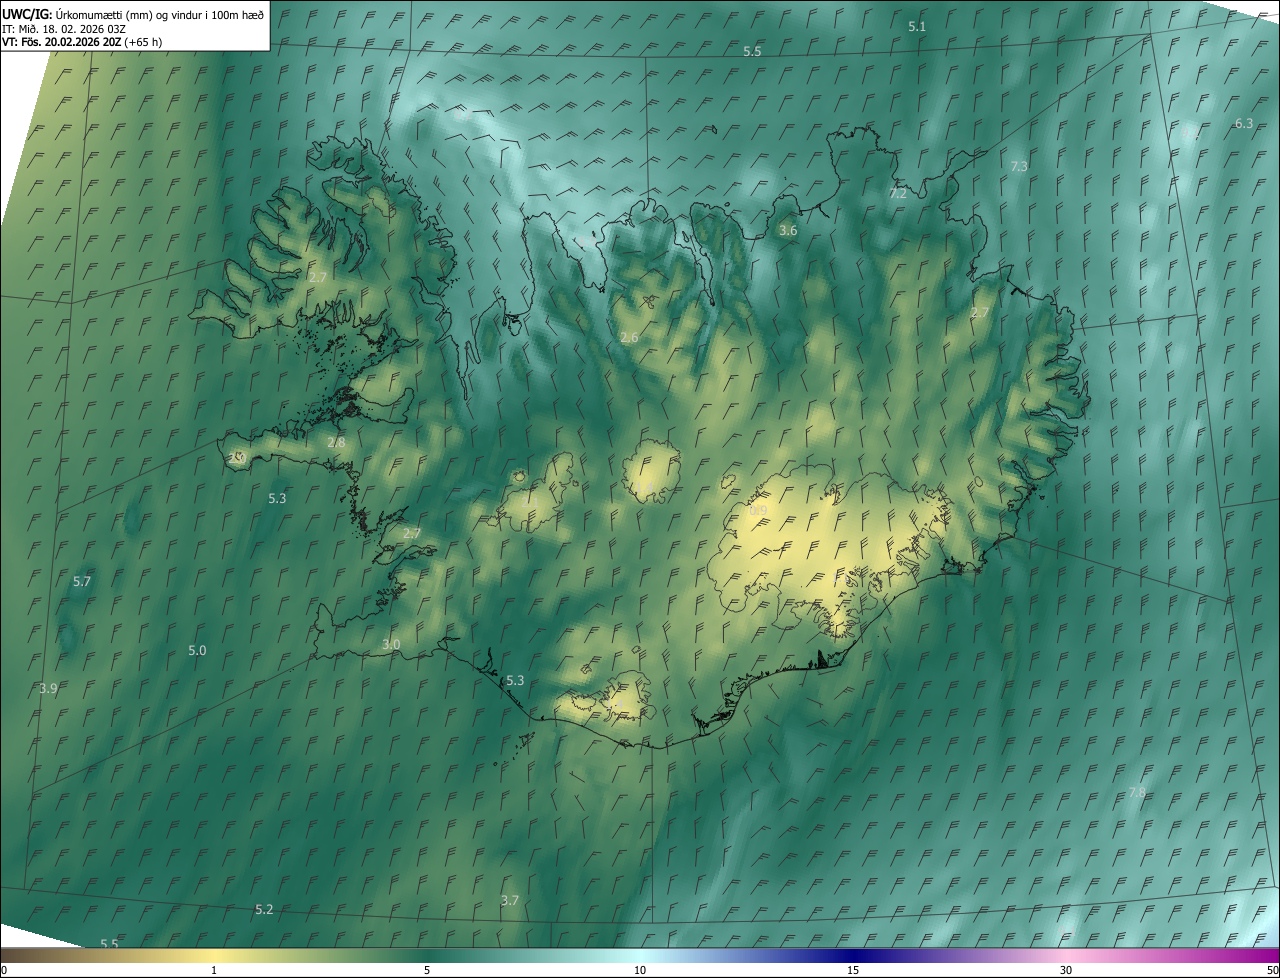
Task: Click the color scale tick label '50'
Action: tap(1272, 970)
